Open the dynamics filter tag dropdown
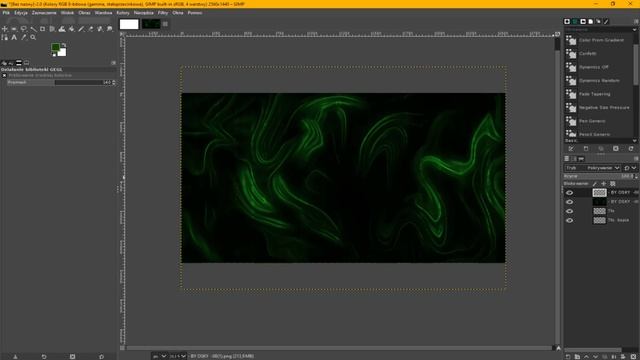Viewport: 640px width, 360px height. point(634,30)
